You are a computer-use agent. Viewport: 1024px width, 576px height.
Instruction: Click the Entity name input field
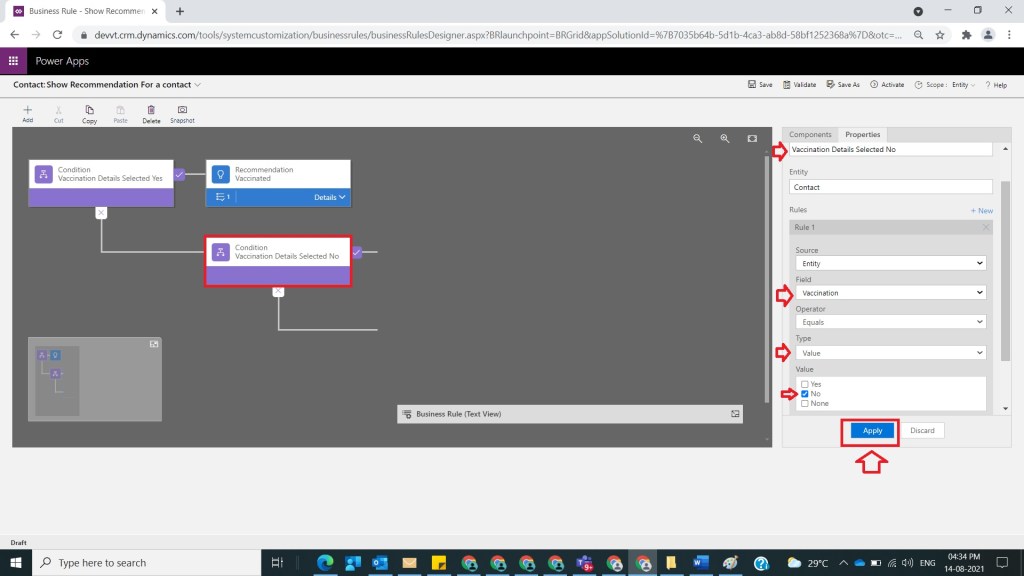(889, 187)
